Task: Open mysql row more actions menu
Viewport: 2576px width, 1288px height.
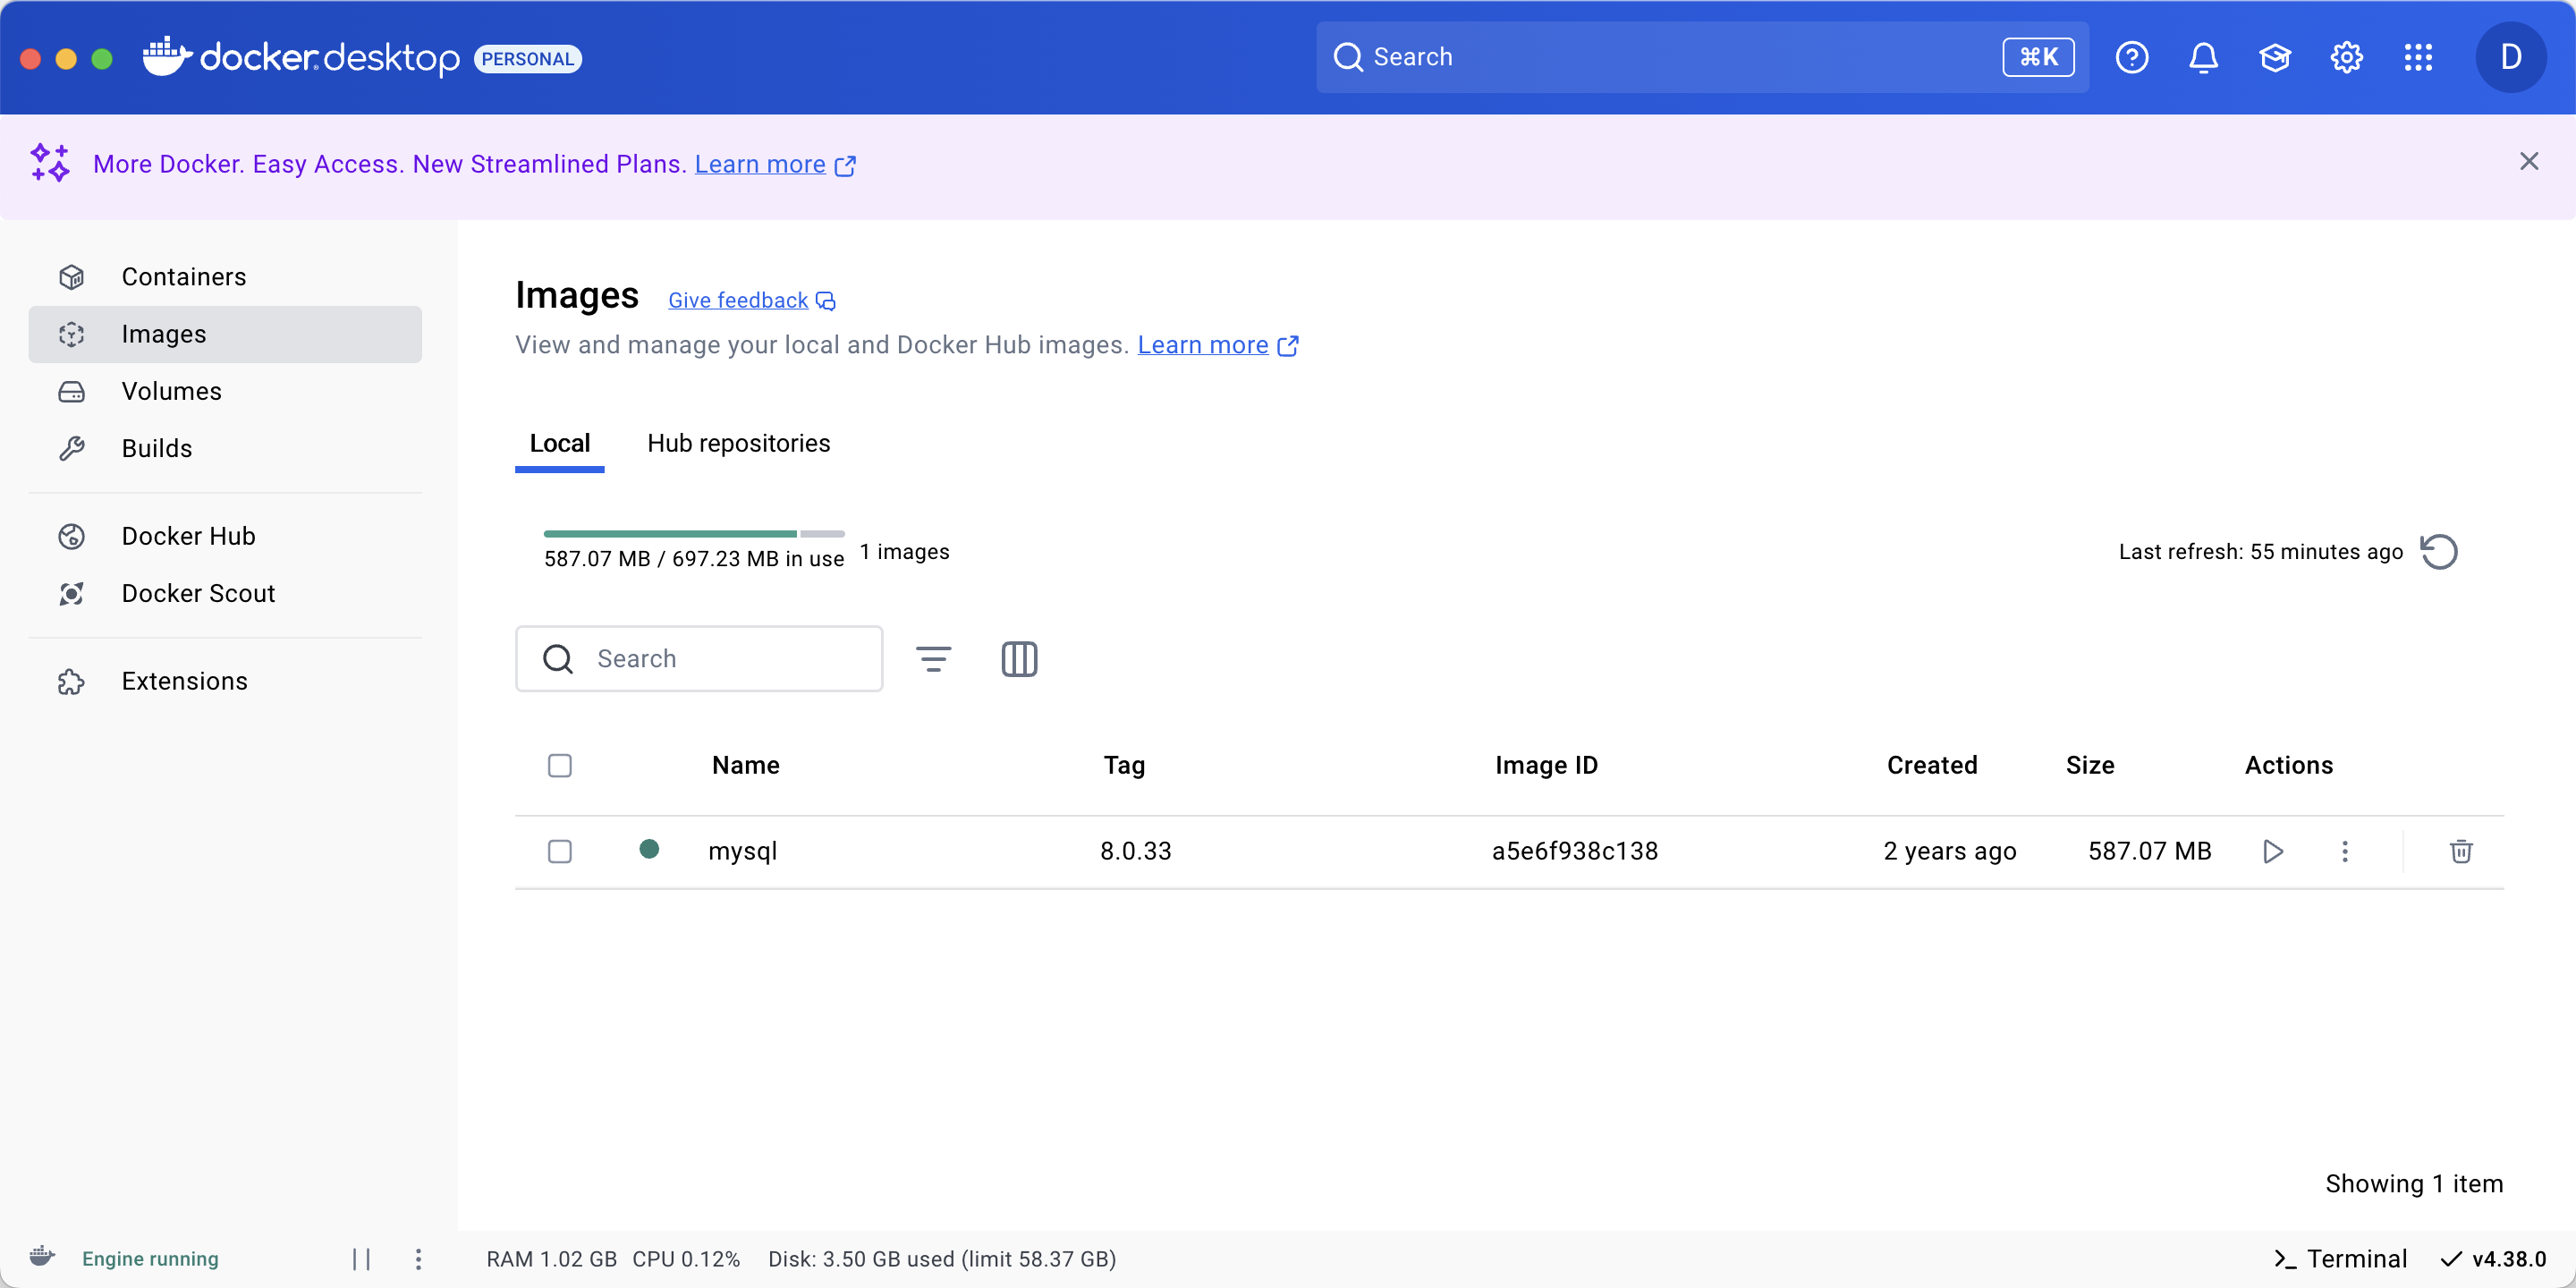Action: [x=2345, y=851]
